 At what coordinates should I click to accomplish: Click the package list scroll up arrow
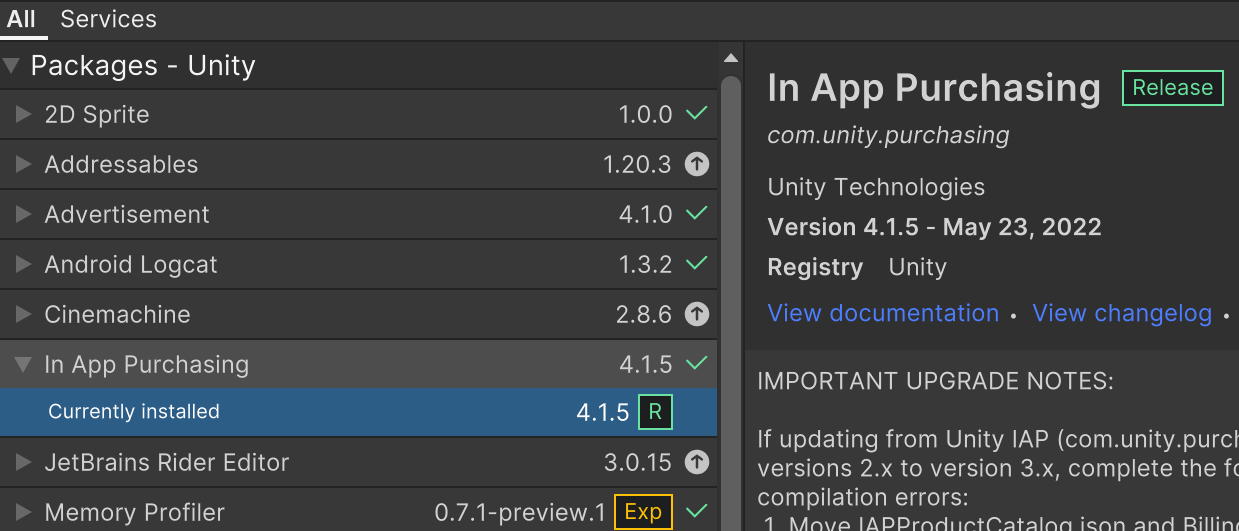(731, 57)
